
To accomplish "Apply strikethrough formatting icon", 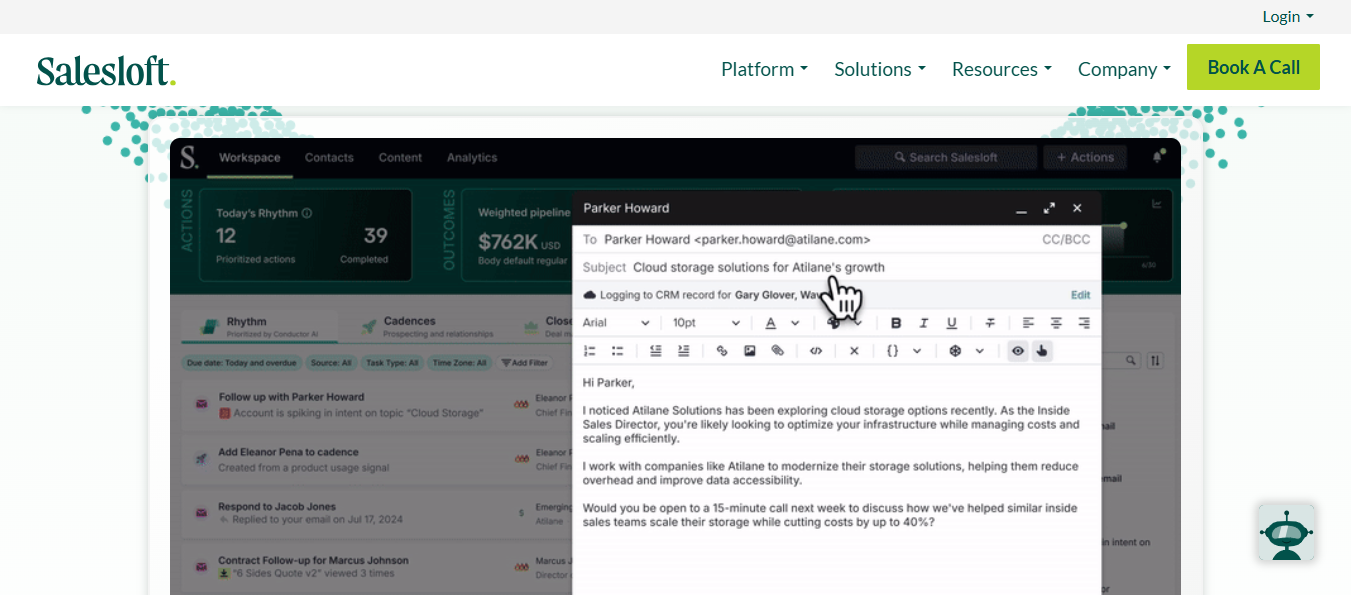I will pyautogui.click(x=990, y=323).
